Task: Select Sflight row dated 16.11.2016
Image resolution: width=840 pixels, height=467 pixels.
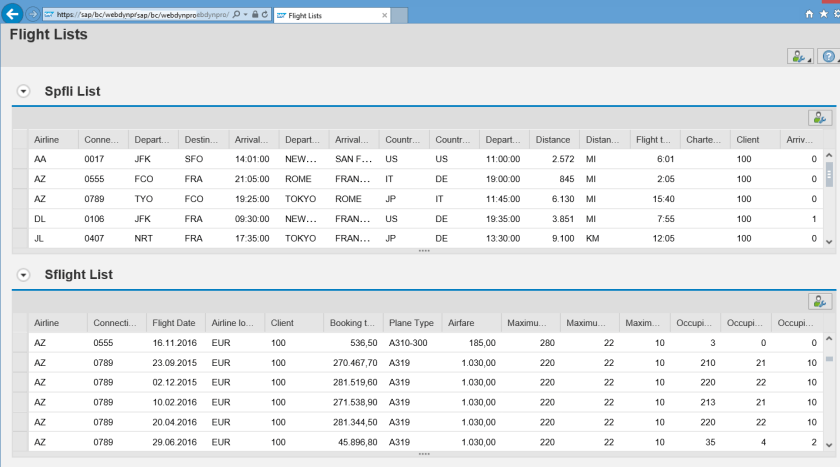Action: (20, 342)
